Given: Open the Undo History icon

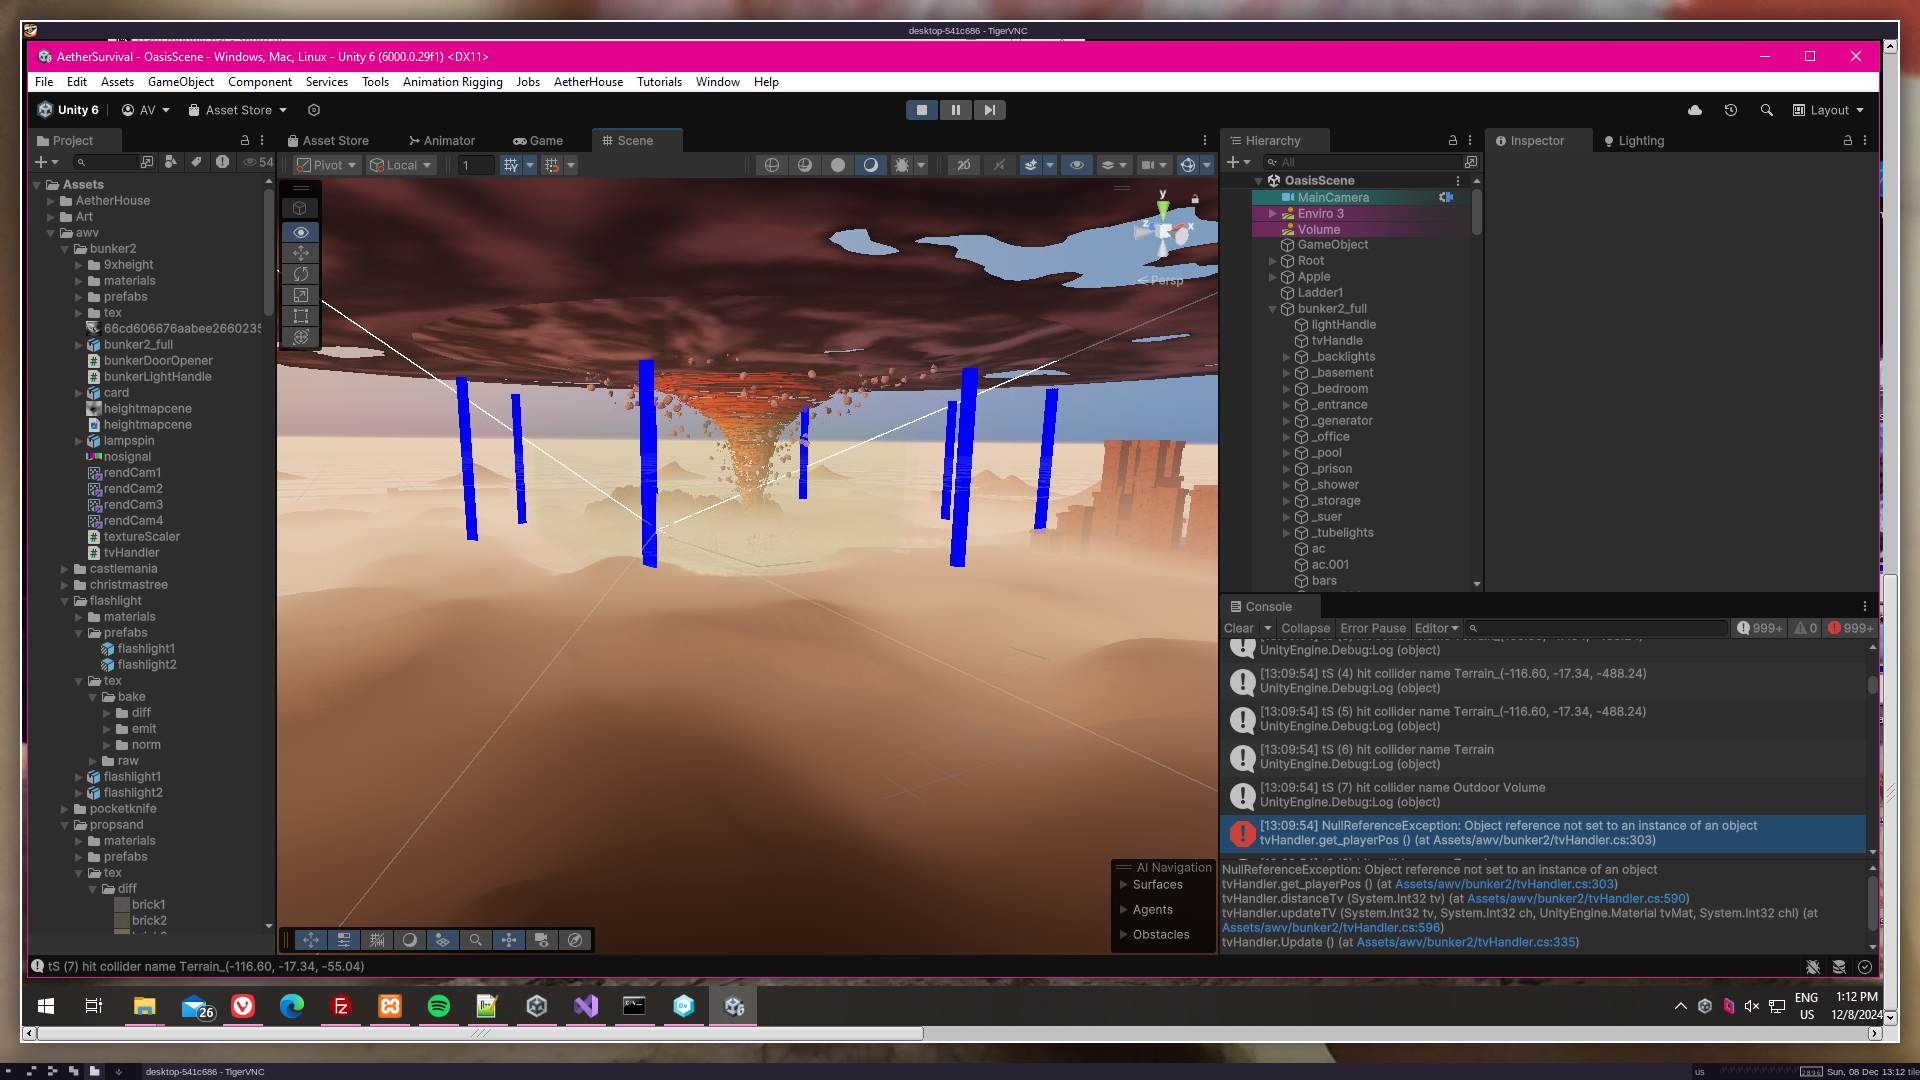Looking at the screenshot, I should pyautogui.click(x=1730, y=110).
